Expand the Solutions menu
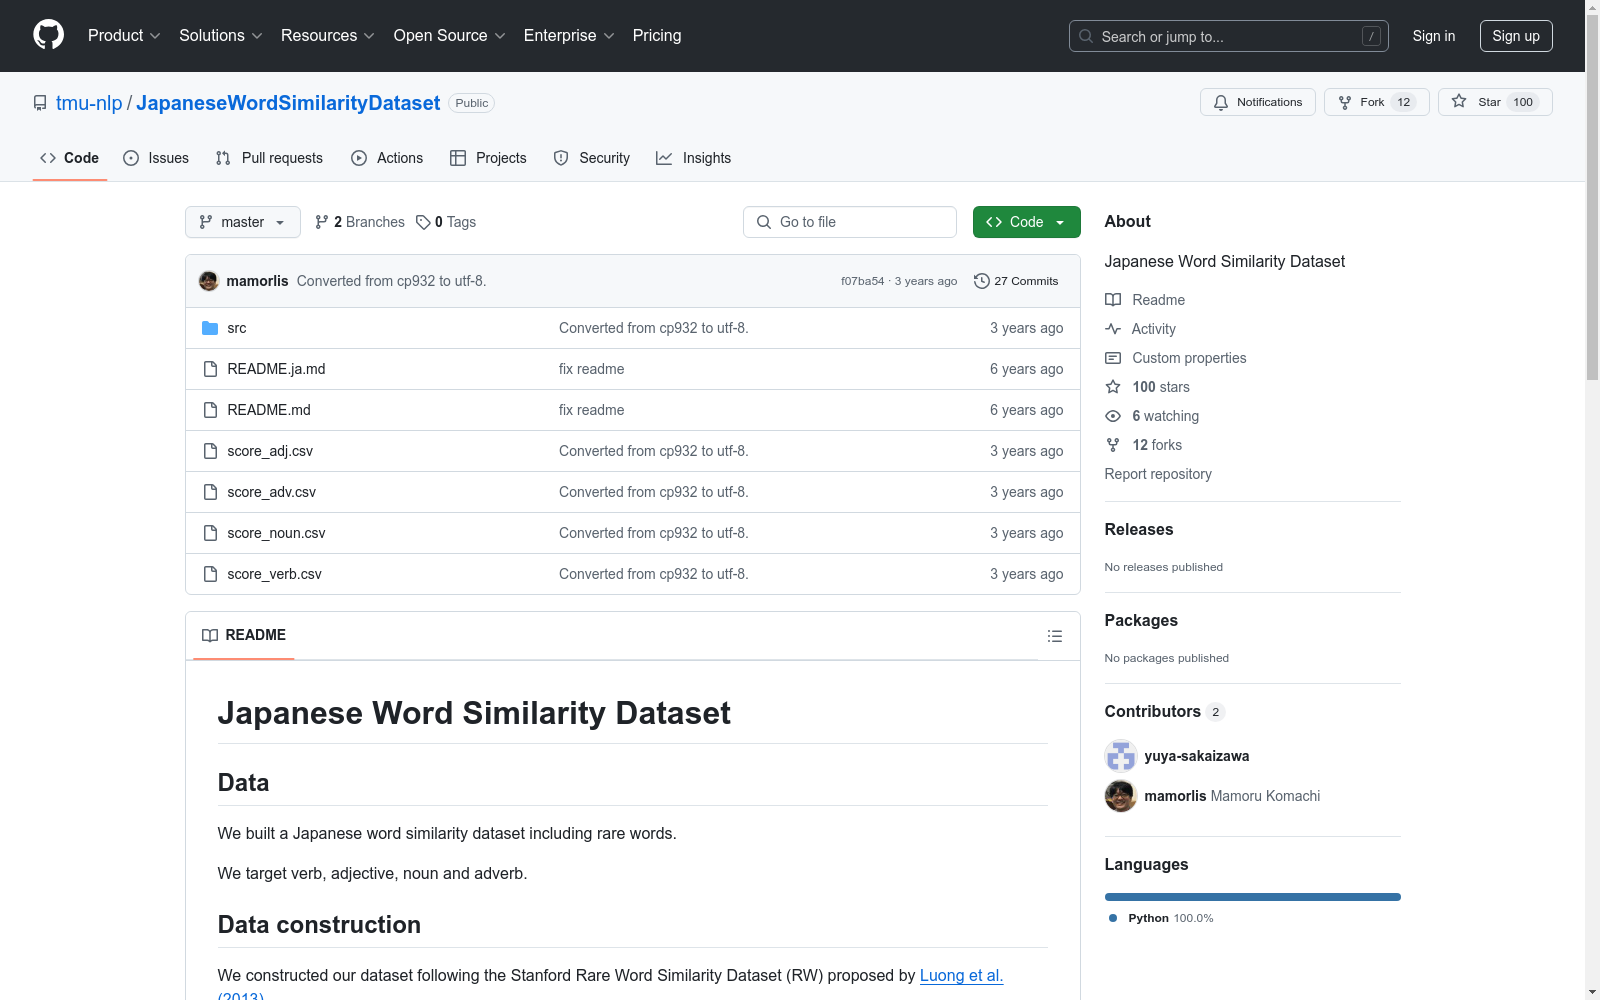Viewport: 1600px width, 1000px height. click(221, 35)
